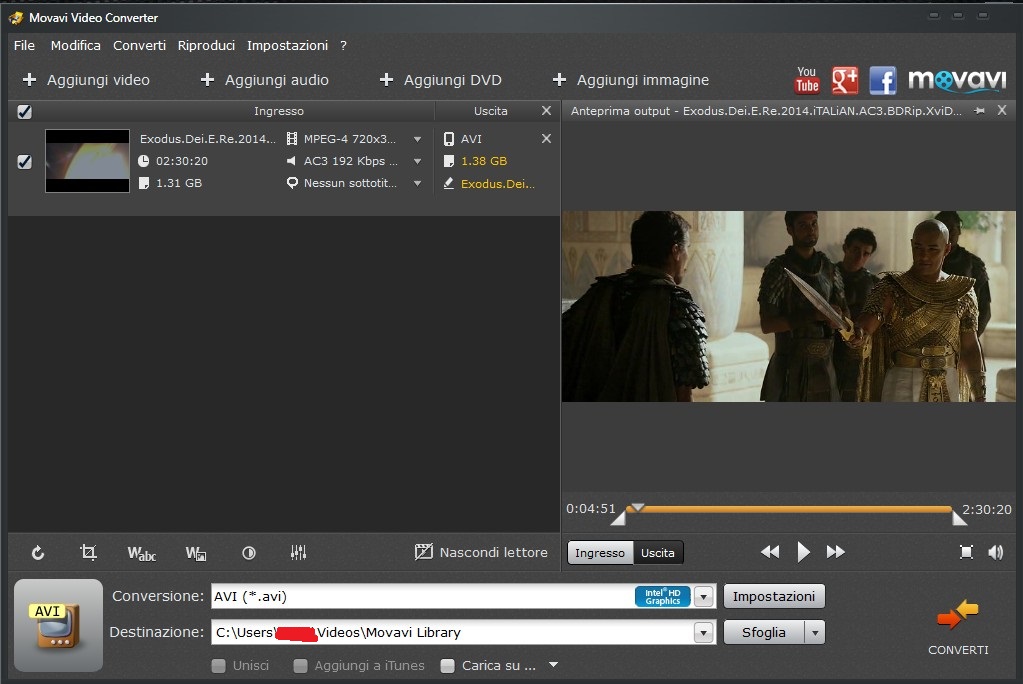The width and height of the screenshot is (1023, 684).
Task: Rewind the preview playback
Action: (x=770, y=552)
